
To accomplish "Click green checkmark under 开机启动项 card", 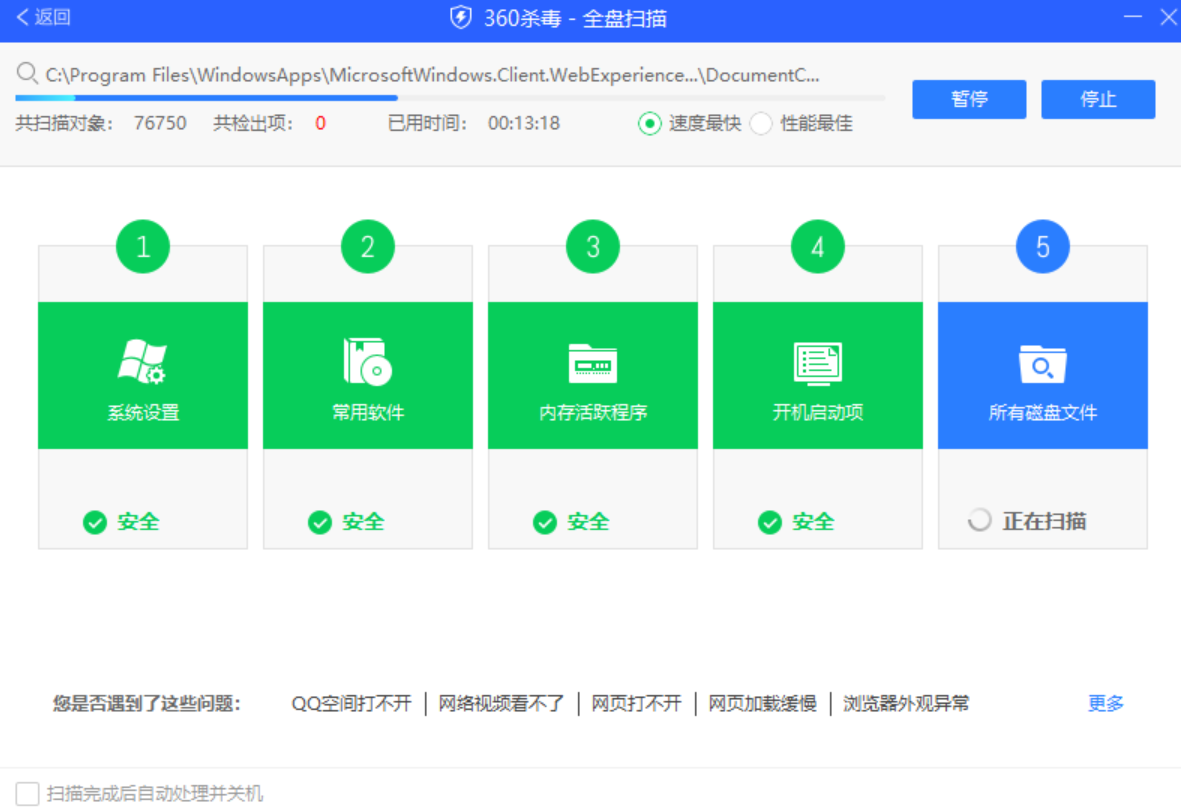I will (770, 522).
